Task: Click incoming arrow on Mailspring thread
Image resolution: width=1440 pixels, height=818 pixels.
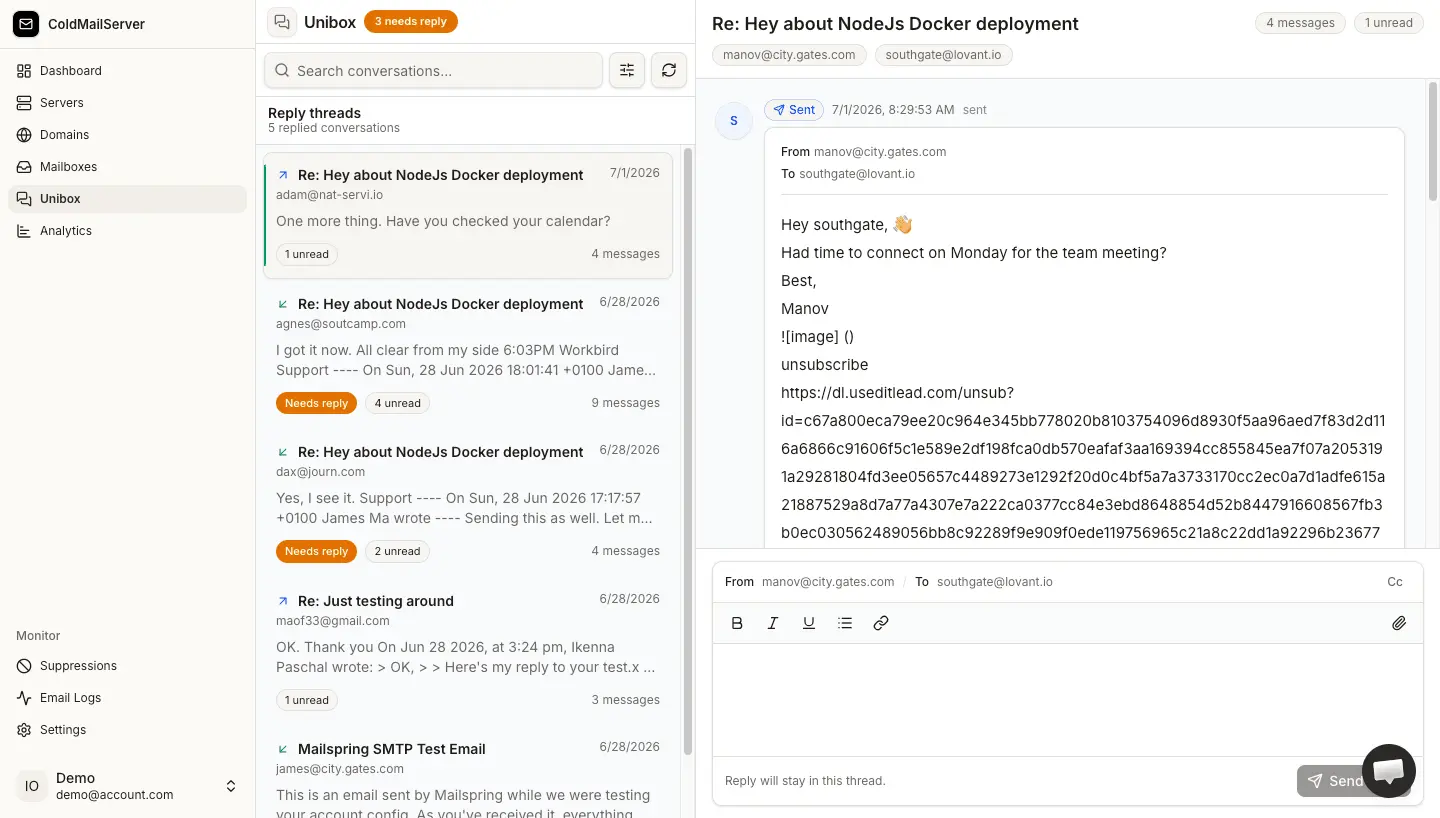Action: tap(283, 749)
